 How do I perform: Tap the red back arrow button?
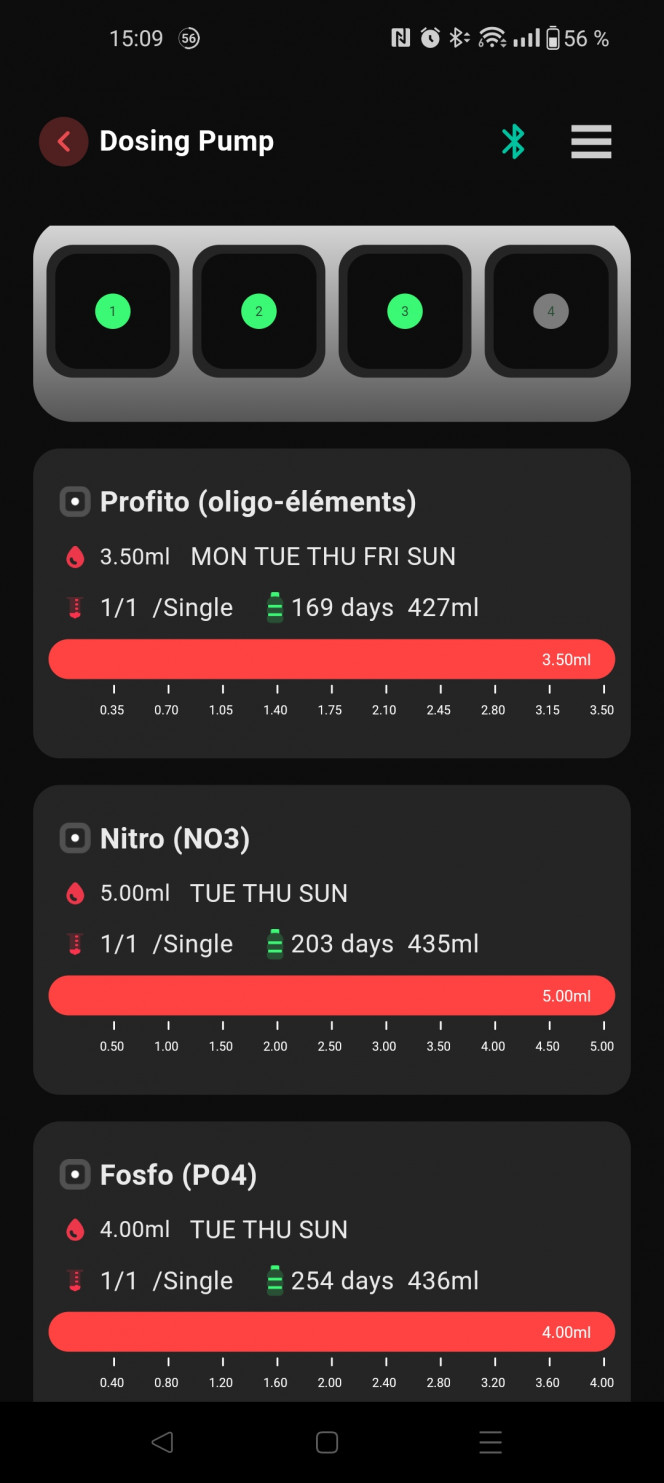(x=64, y=142)
